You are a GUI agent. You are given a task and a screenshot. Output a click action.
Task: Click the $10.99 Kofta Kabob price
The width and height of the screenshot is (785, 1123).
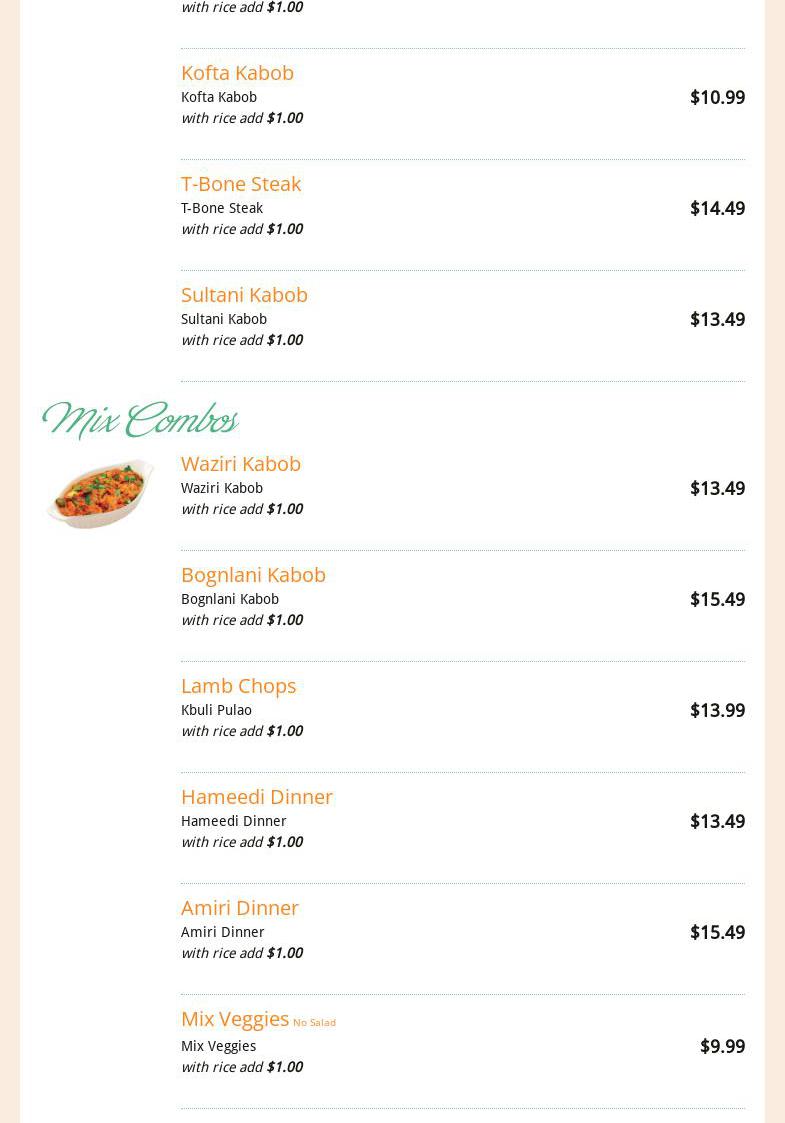click(x=716, y=98)
